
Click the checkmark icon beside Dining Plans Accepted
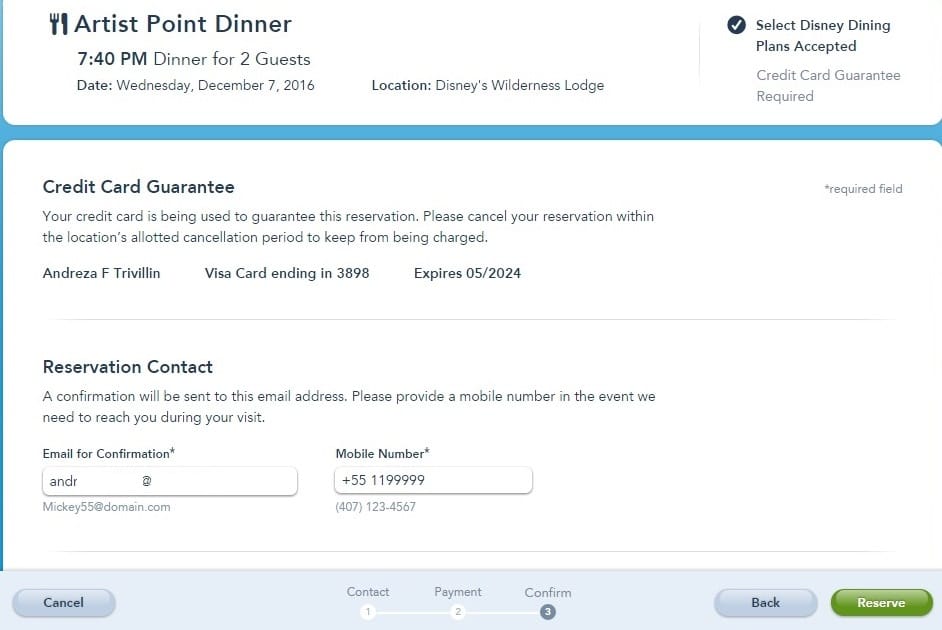pos(736,26)
